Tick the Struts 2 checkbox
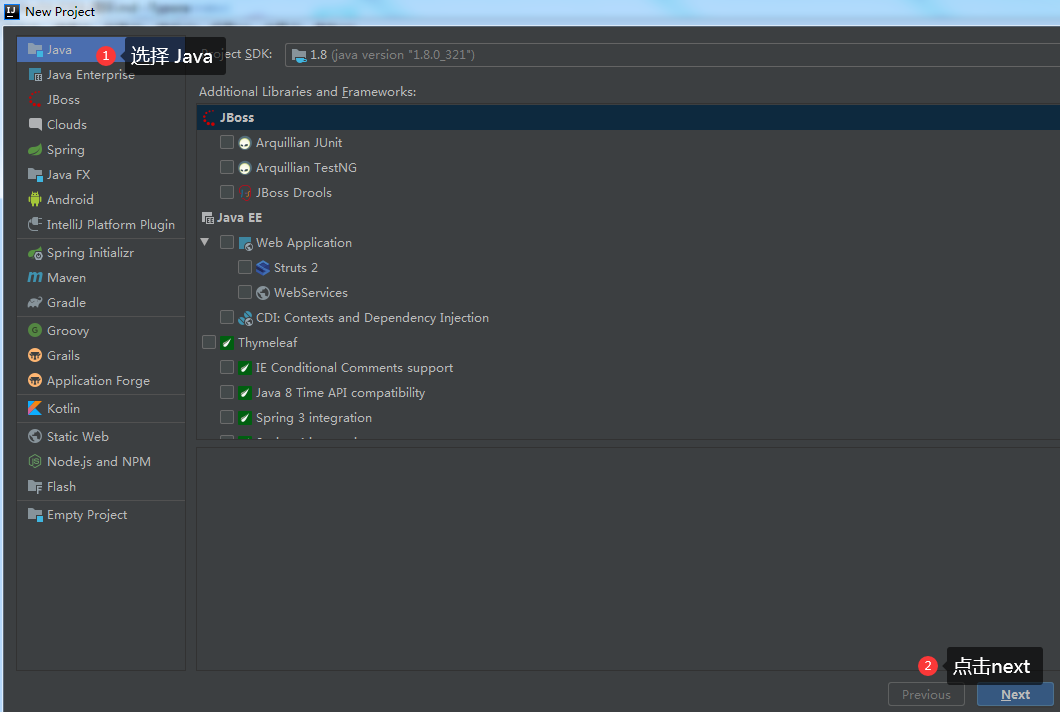Viewport: 1060px width, 712px height. click(x=245, y=267)
